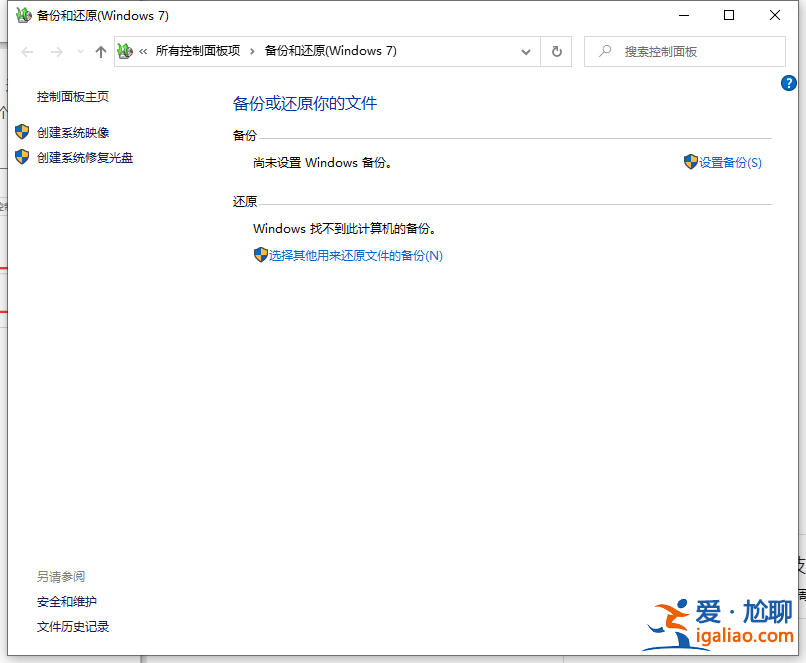Open 安全和维护 from the bottom links

tap(66, 602)
